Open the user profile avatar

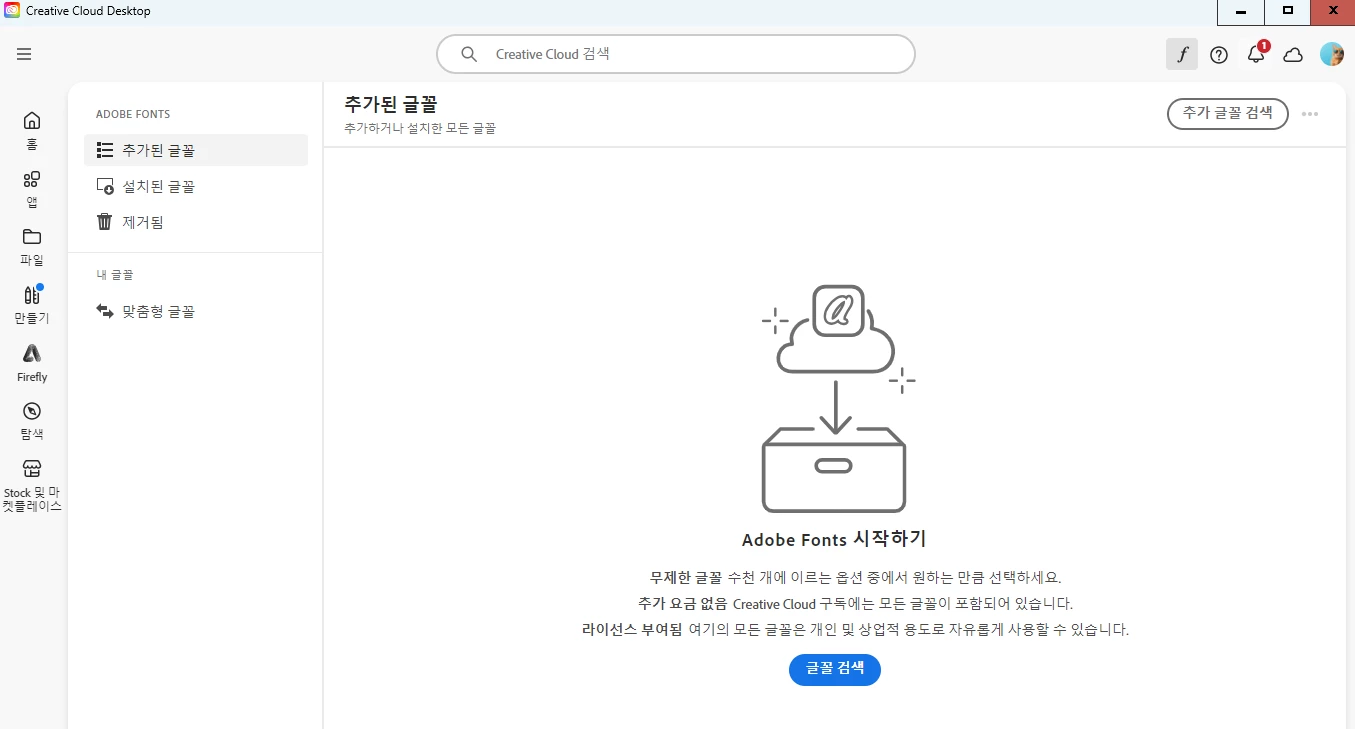(1331, 54)
